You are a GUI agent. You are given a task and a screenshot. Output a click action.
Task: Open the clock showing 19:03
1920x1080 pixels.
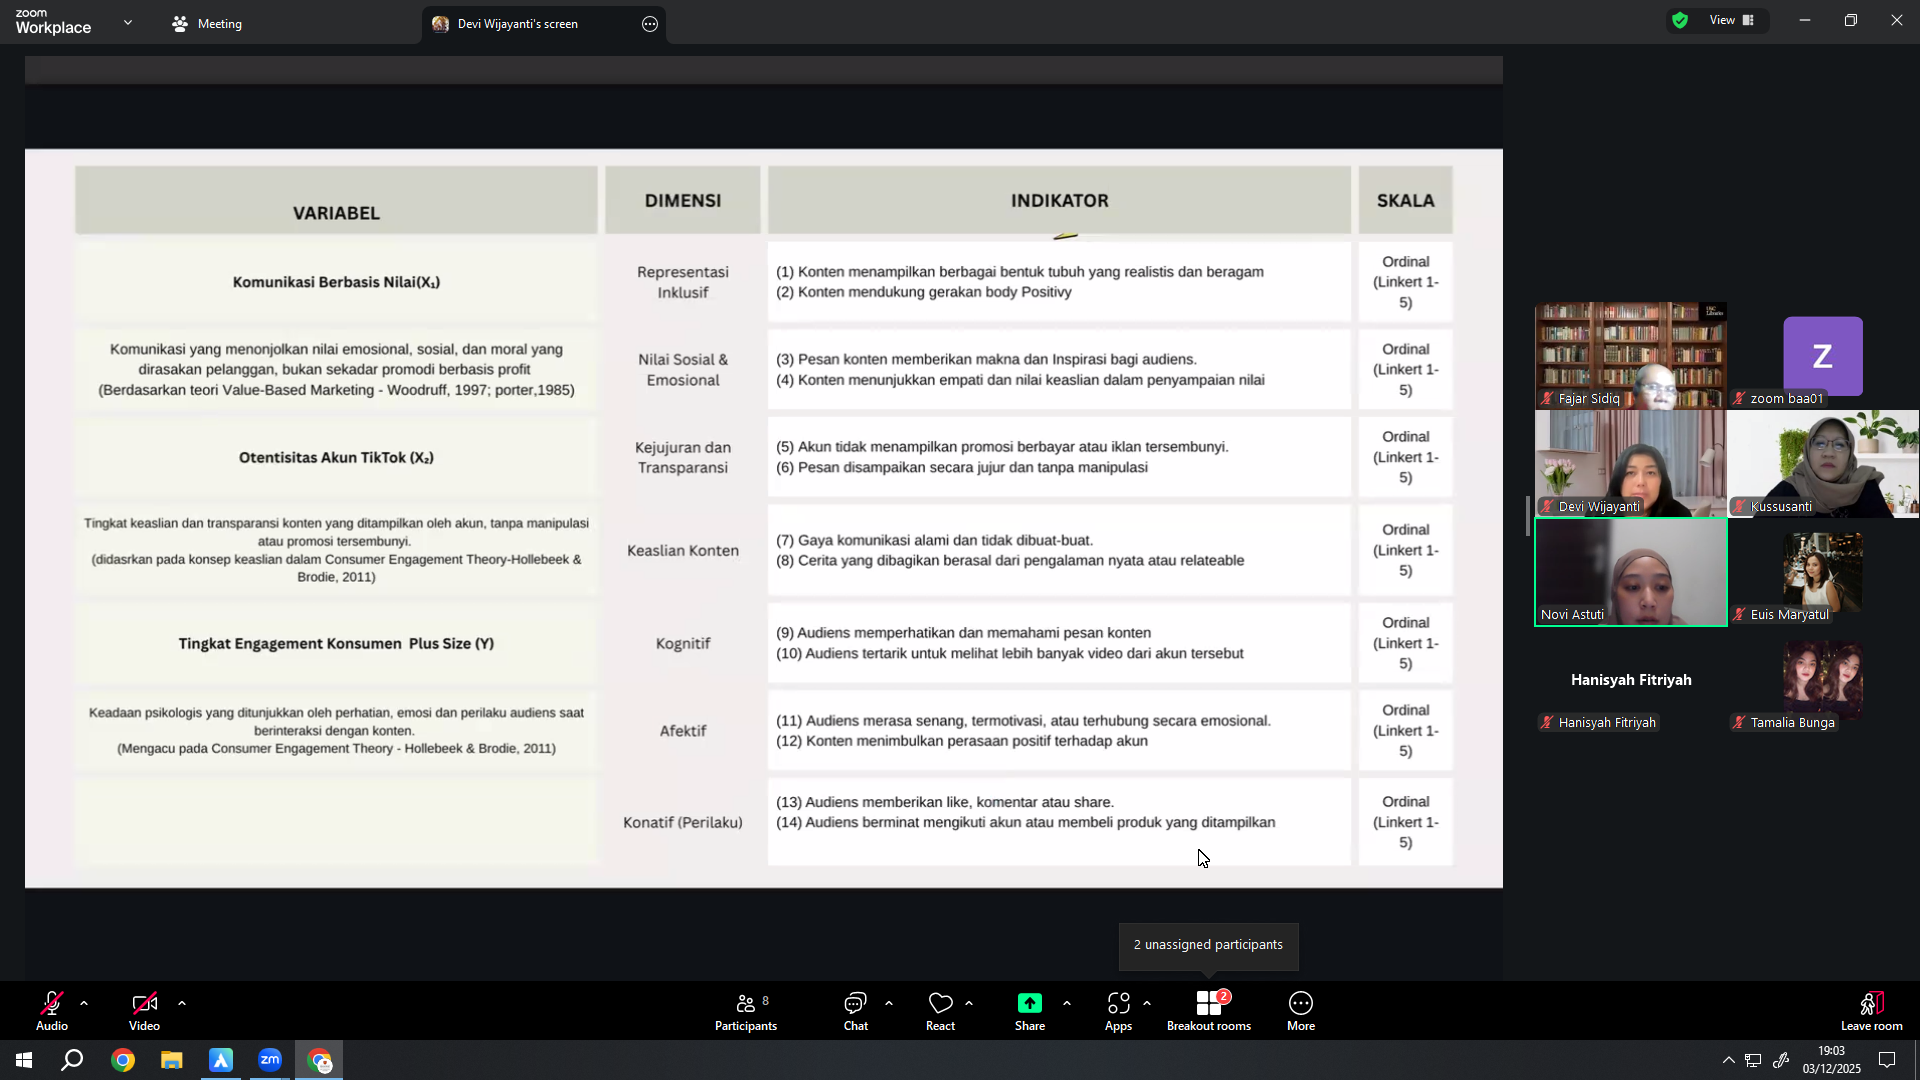1832,1060
